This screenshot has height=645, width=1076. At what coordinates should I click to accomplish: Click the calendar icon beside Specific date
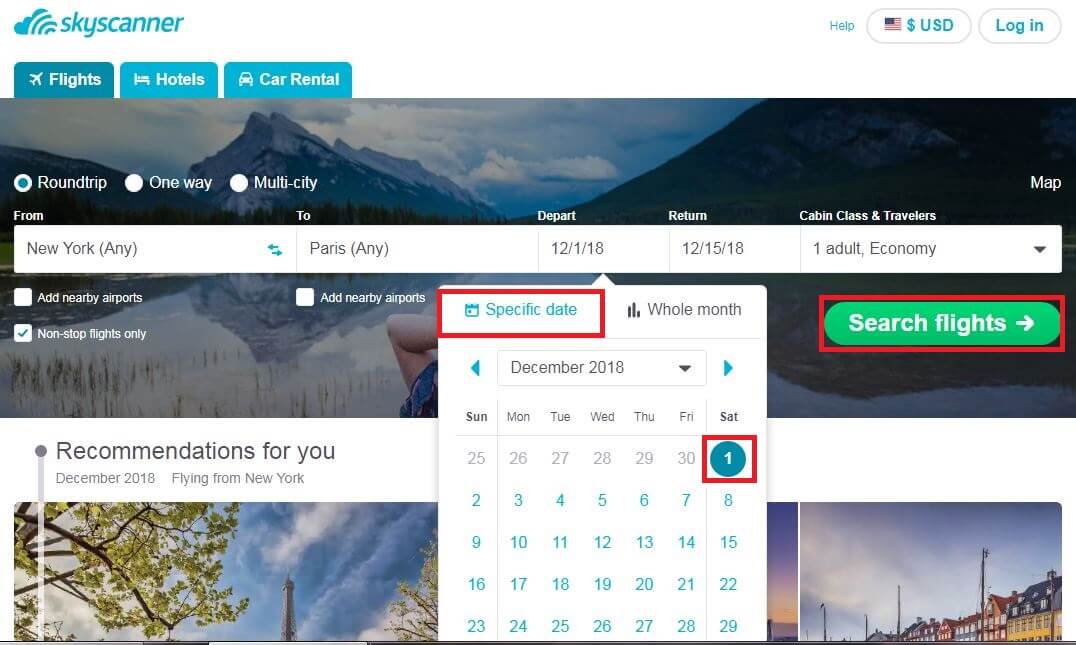471,310
